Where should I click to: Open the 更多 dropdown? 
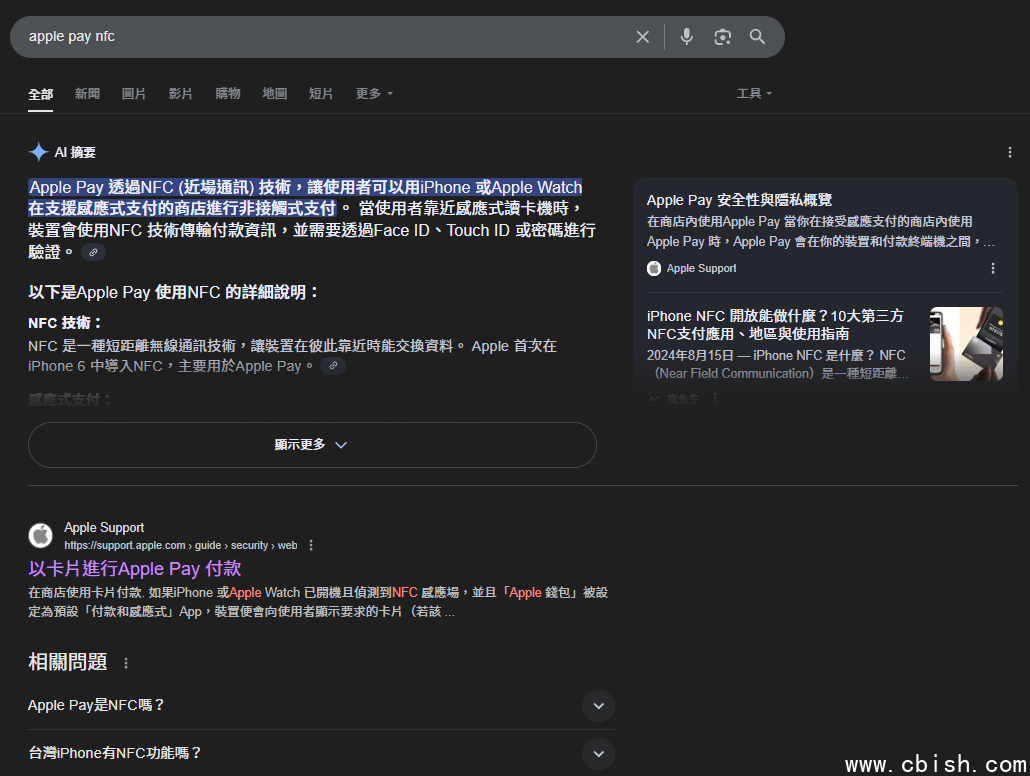point(374,94)
